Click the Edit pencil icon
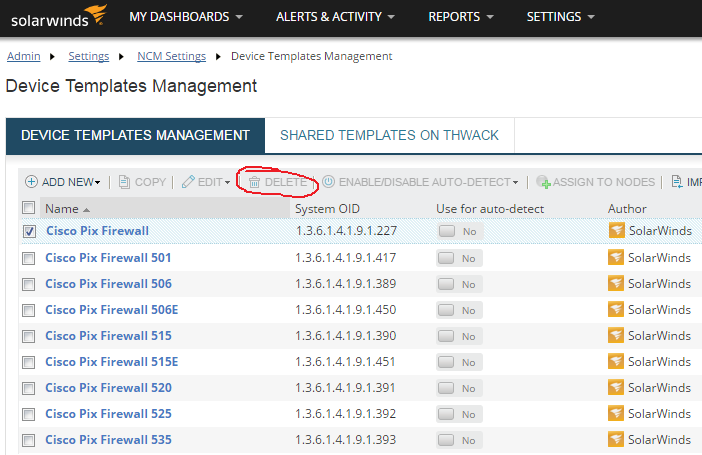The height and width of the screenshot is (455, 702). pyautogui.click(x=188, y=182)
